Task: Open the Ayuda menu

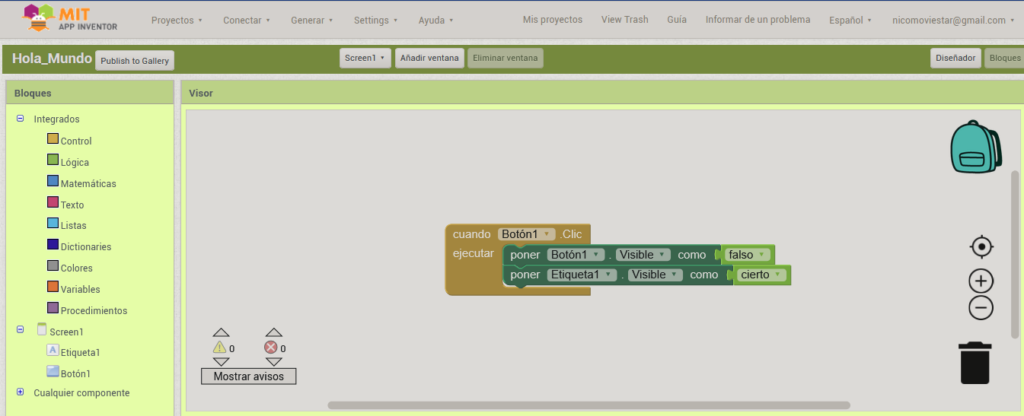Action: pyautogui.click(x=436, y=20)
